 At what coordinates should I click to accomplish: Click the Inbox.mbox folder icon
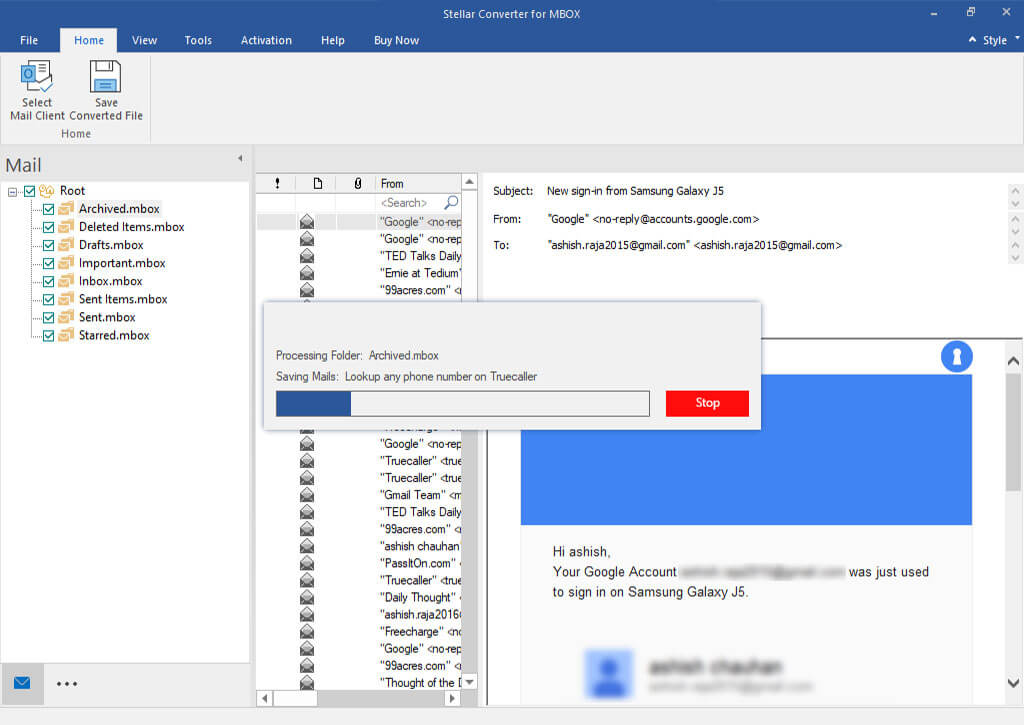[x=66, y=281]
